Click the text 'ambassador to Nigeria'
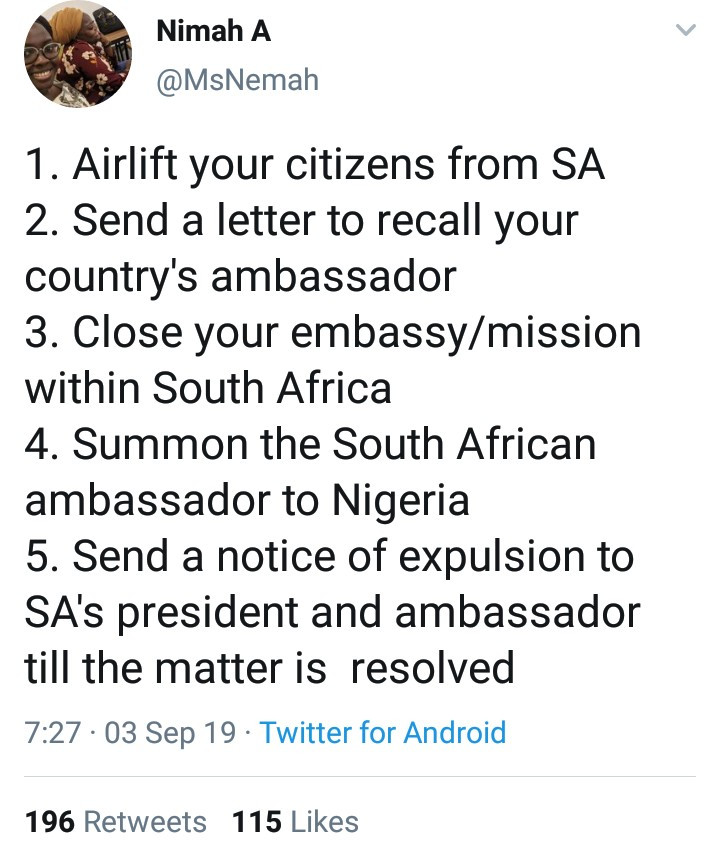Viewport: 720px width, 849px height. [x=247, y=500]
